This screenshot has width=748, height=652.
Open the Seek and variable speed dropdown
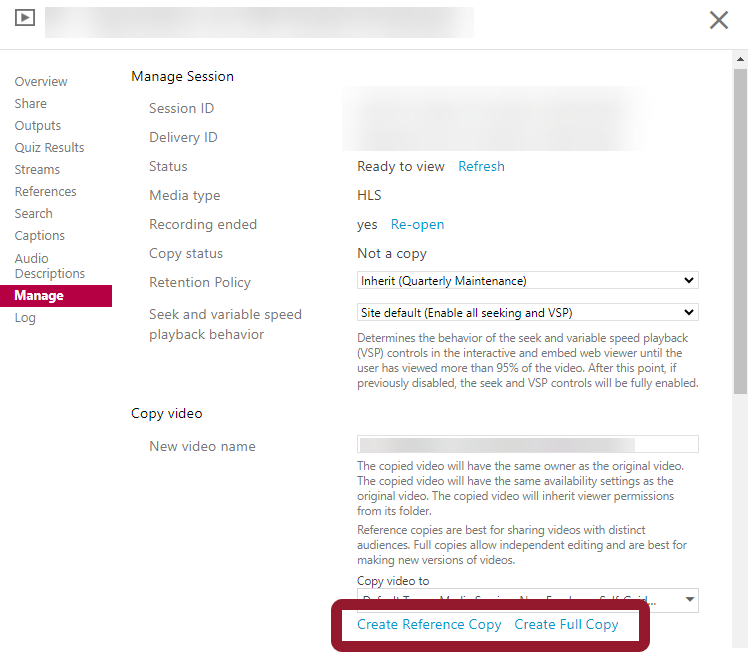click(527, 312)
